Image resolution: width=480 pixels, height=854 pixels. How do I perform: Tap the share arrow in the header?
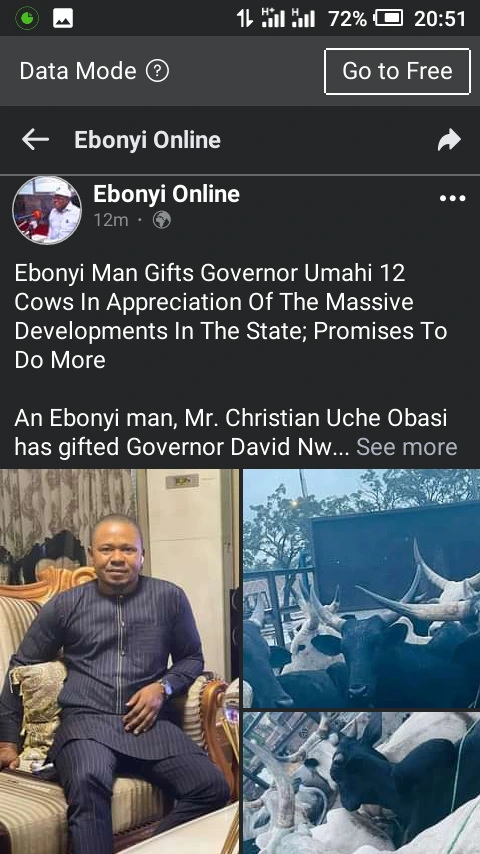click(449, 140)
